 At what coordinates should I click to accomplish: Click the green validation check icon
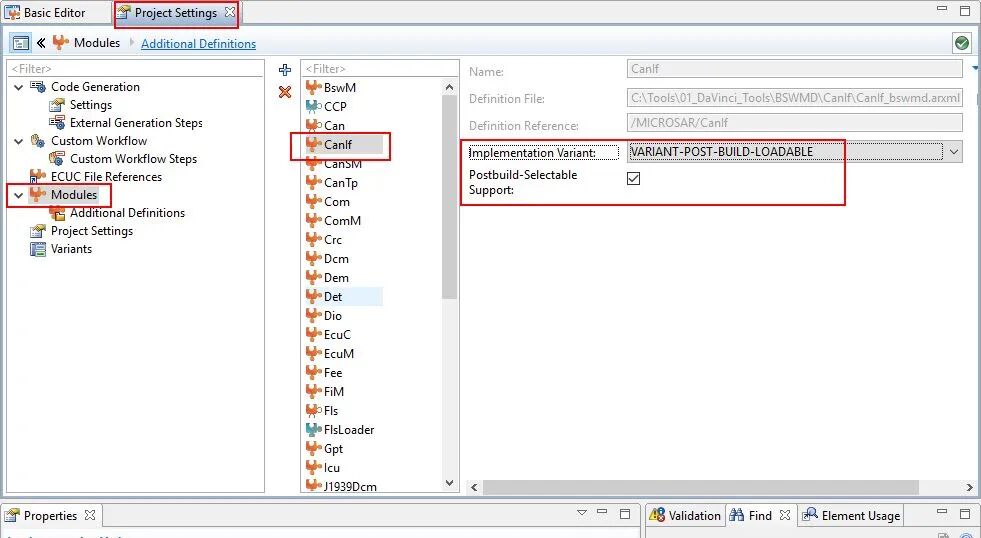point(962,43)
